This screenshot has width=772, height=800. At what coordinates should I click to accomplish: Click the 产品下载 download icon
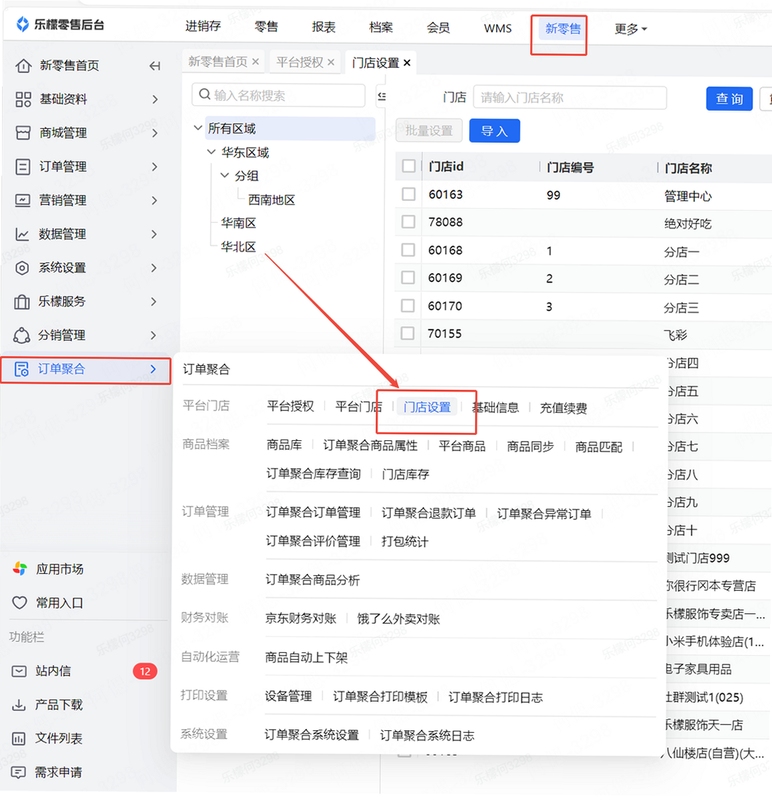19,705
